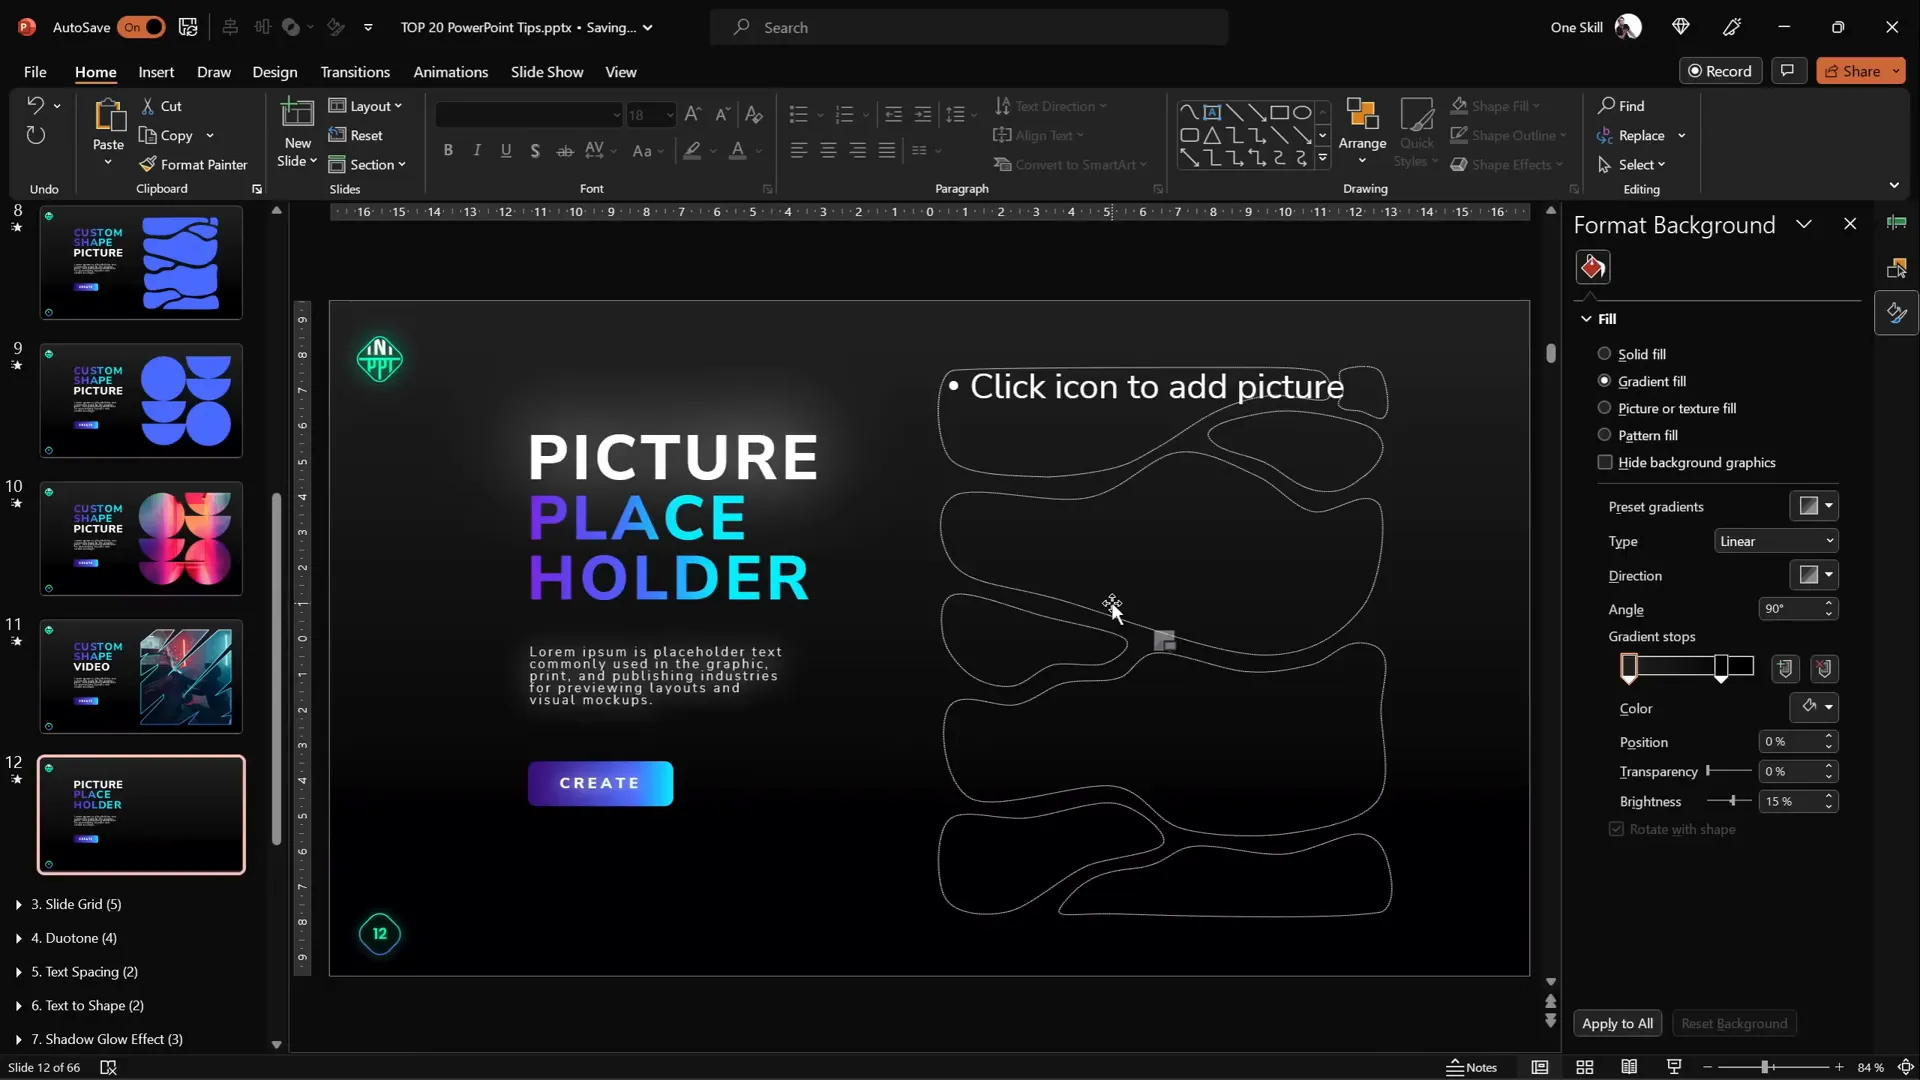Viewport: 1920px width, 1080px height.
Task: Switch to the Animations tab
Action: click(450, 72)
